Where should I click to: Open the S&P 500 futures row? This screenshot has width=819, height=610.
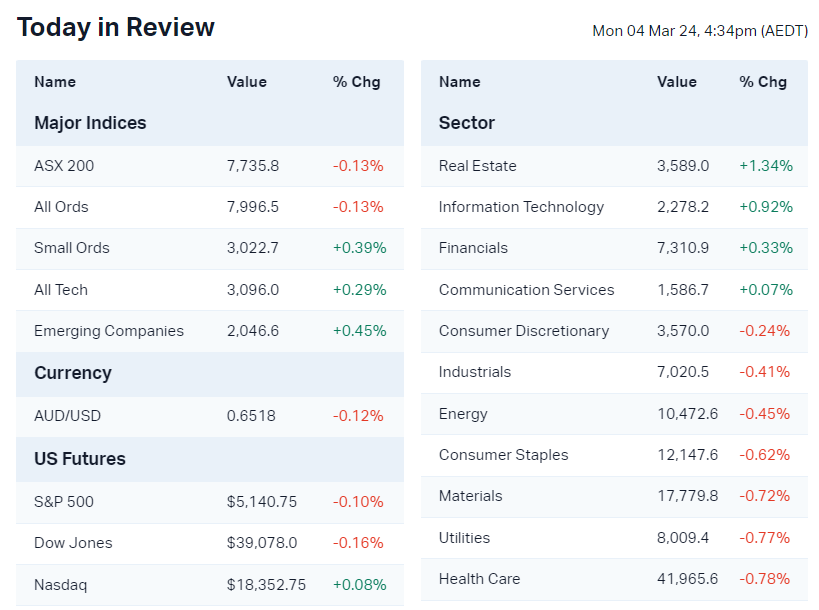[x=64, y=502]
